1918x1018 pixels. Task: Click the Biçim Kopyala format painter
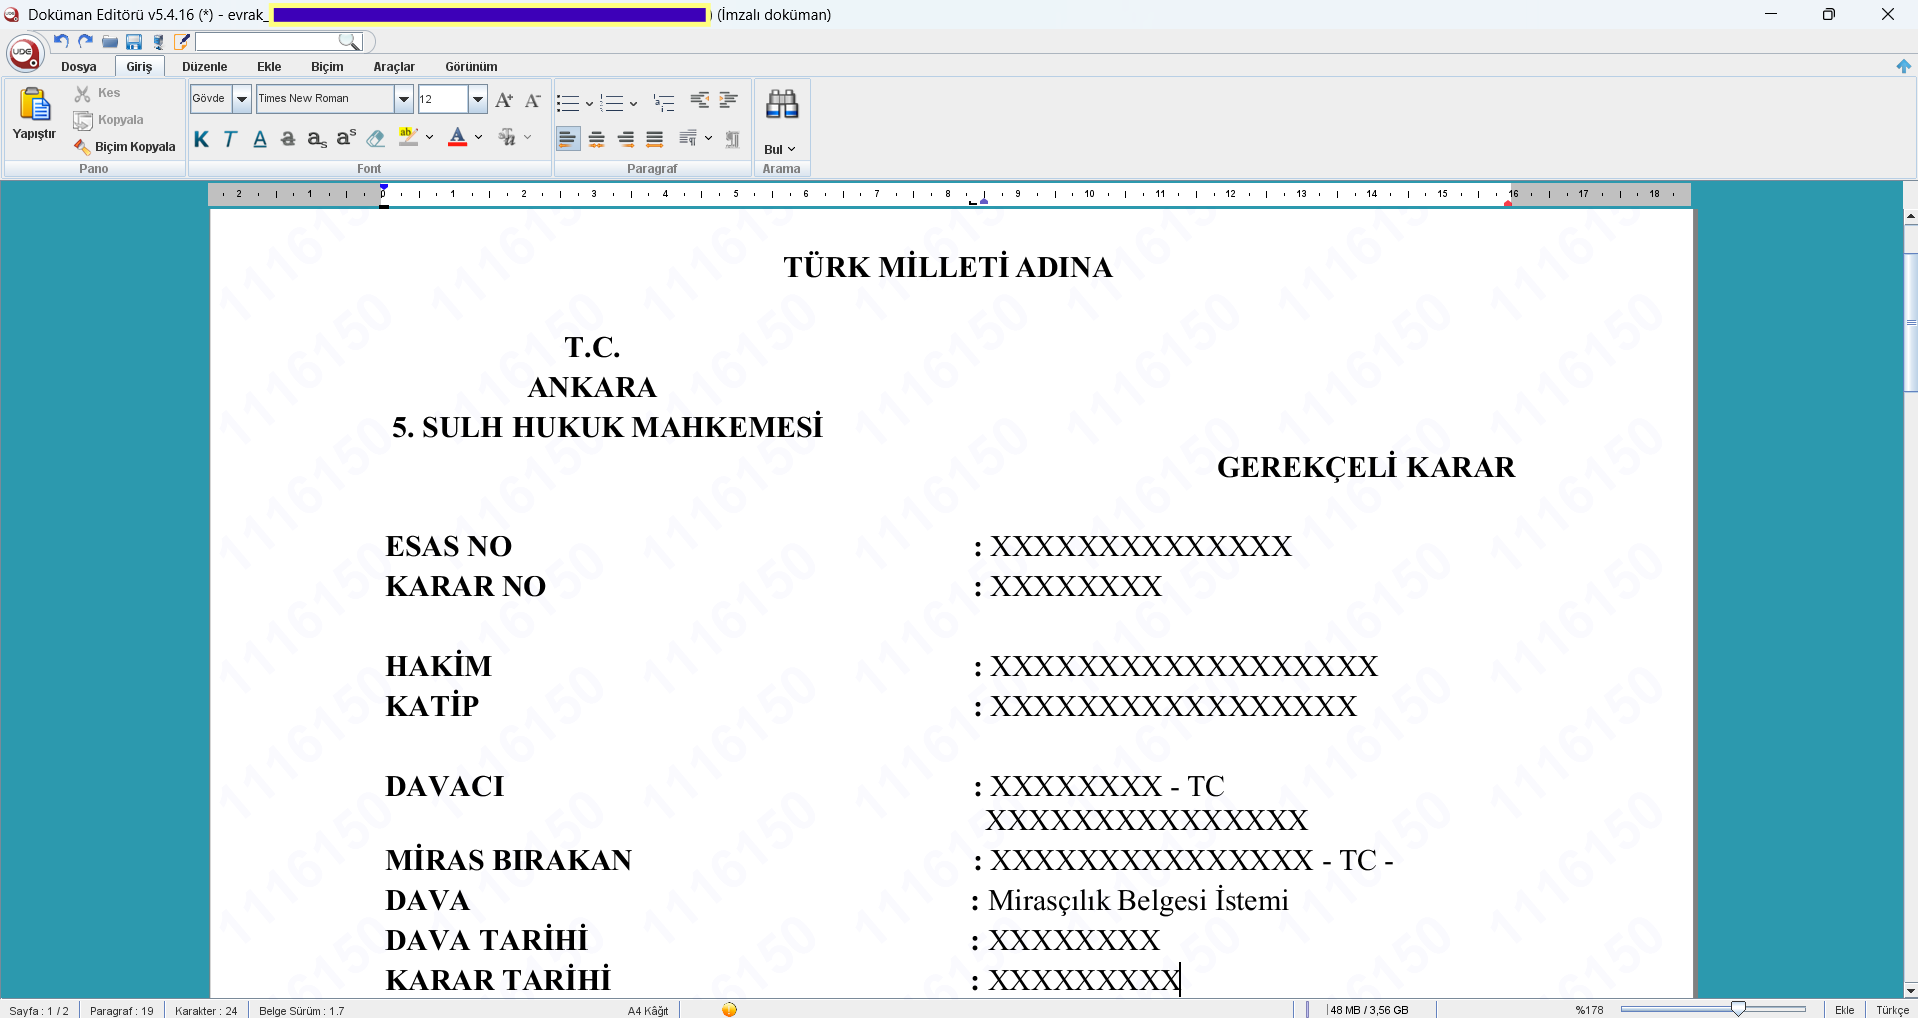pyautogui.click(x=125, y=147)
